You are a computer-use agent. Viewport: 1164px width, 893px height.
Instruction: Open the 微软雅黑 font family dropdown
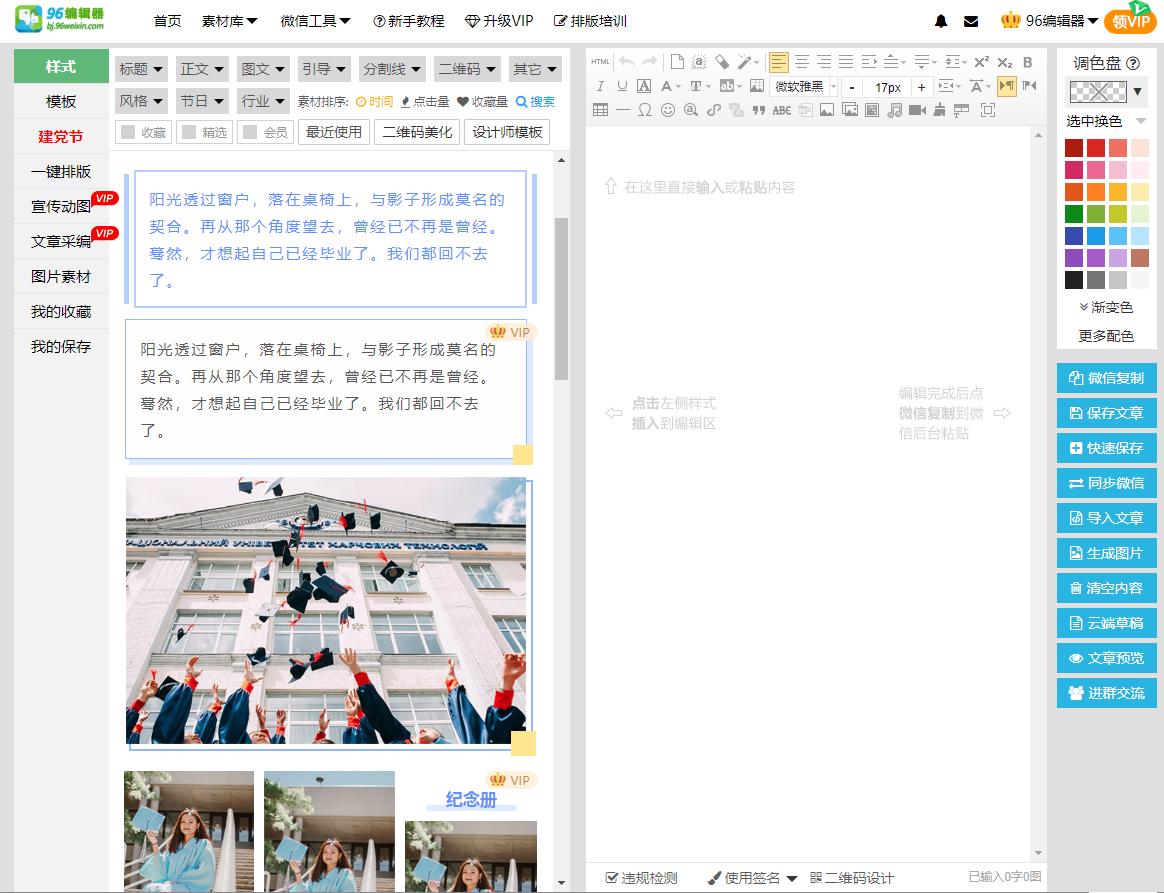tap(802, 87)
